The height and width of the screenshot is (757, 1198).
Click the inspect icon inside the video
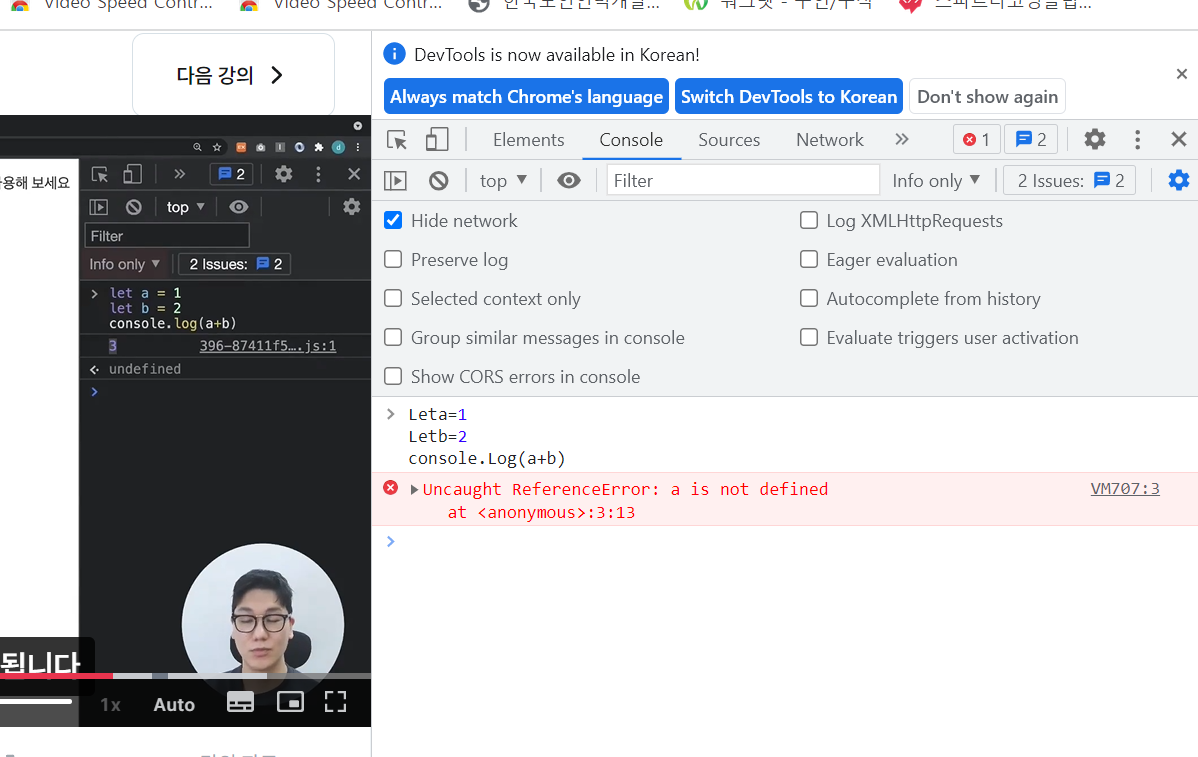pos(100,174)
